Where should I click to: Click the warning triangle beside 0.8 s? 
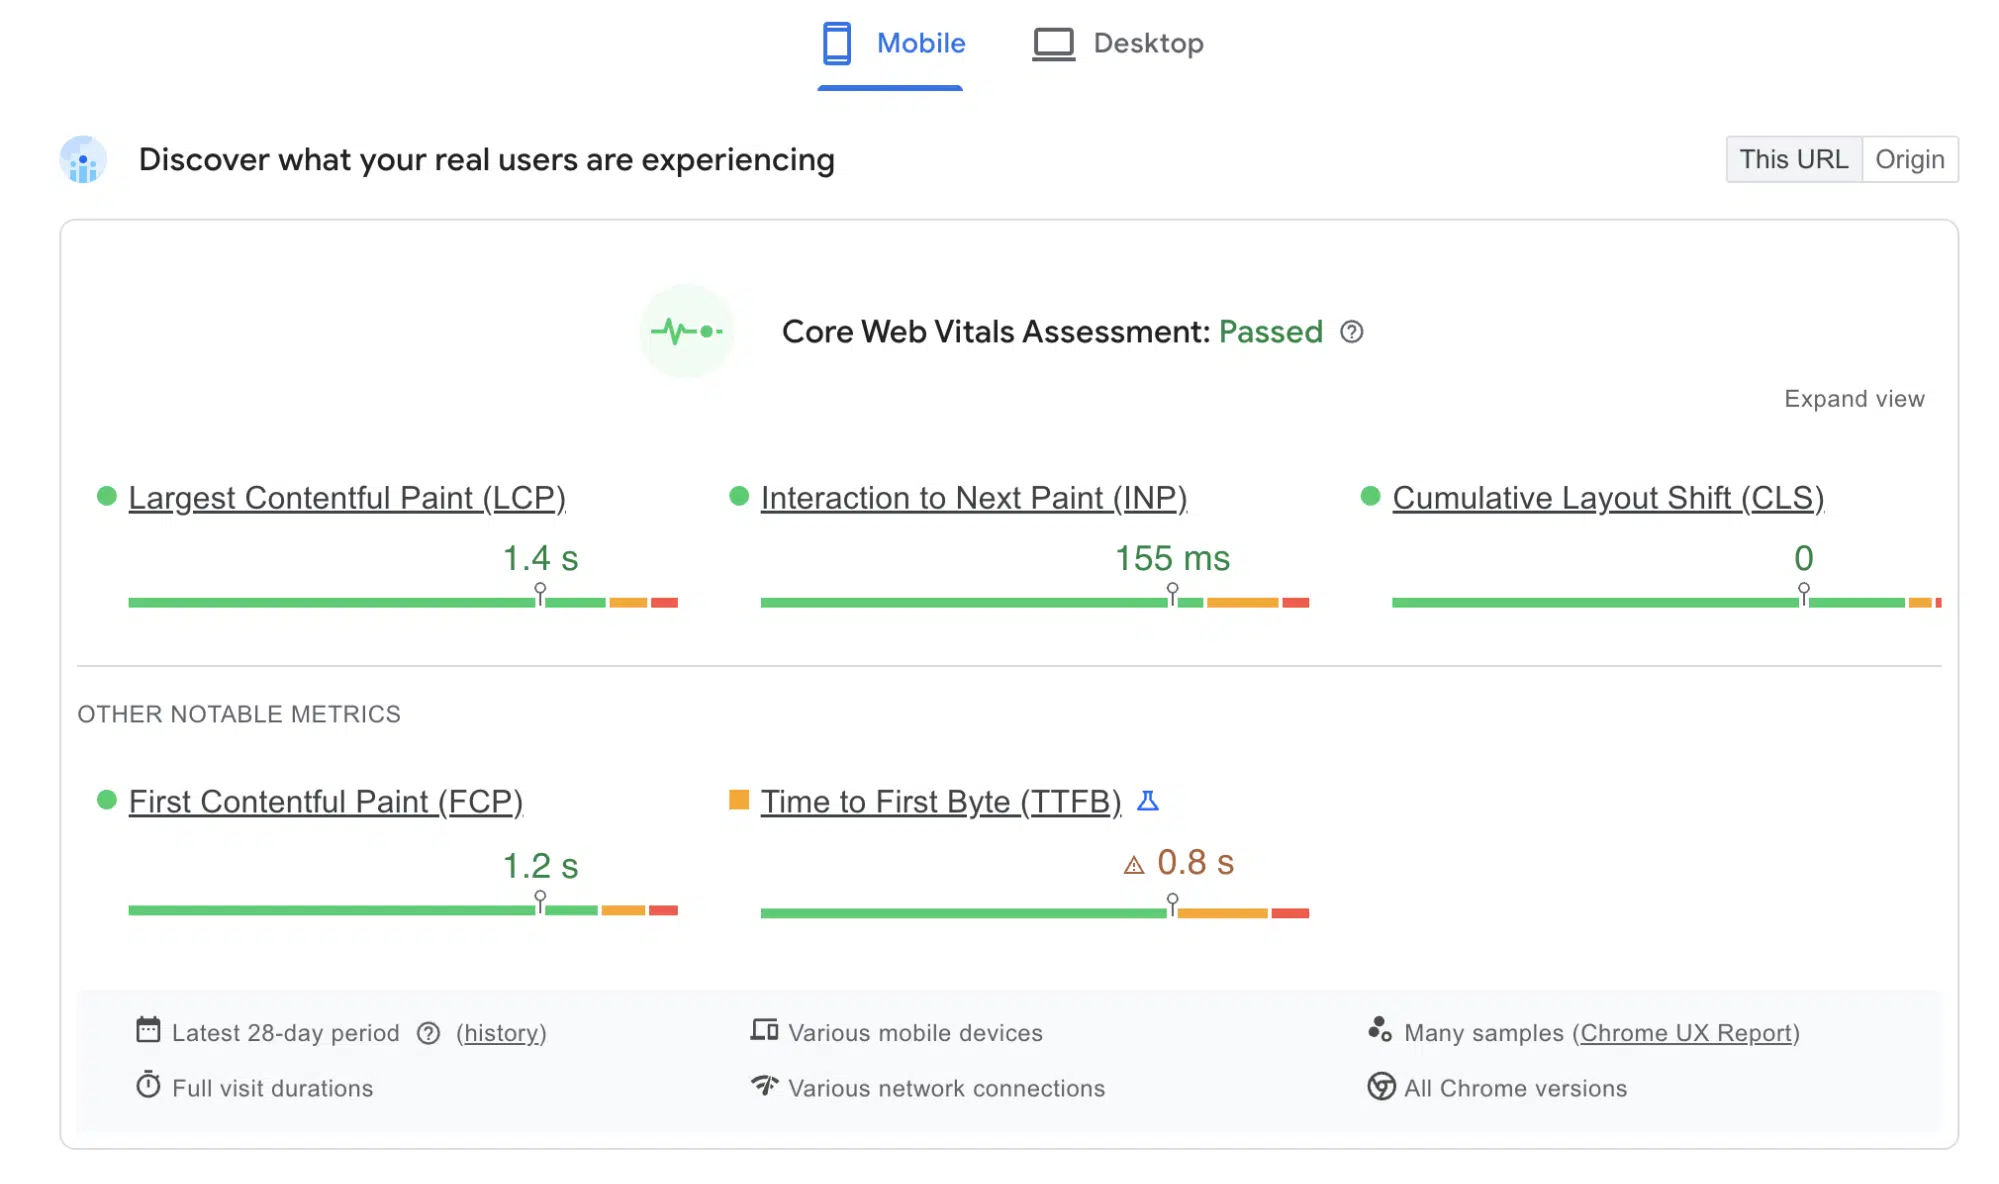click(x=1133, y=863)
